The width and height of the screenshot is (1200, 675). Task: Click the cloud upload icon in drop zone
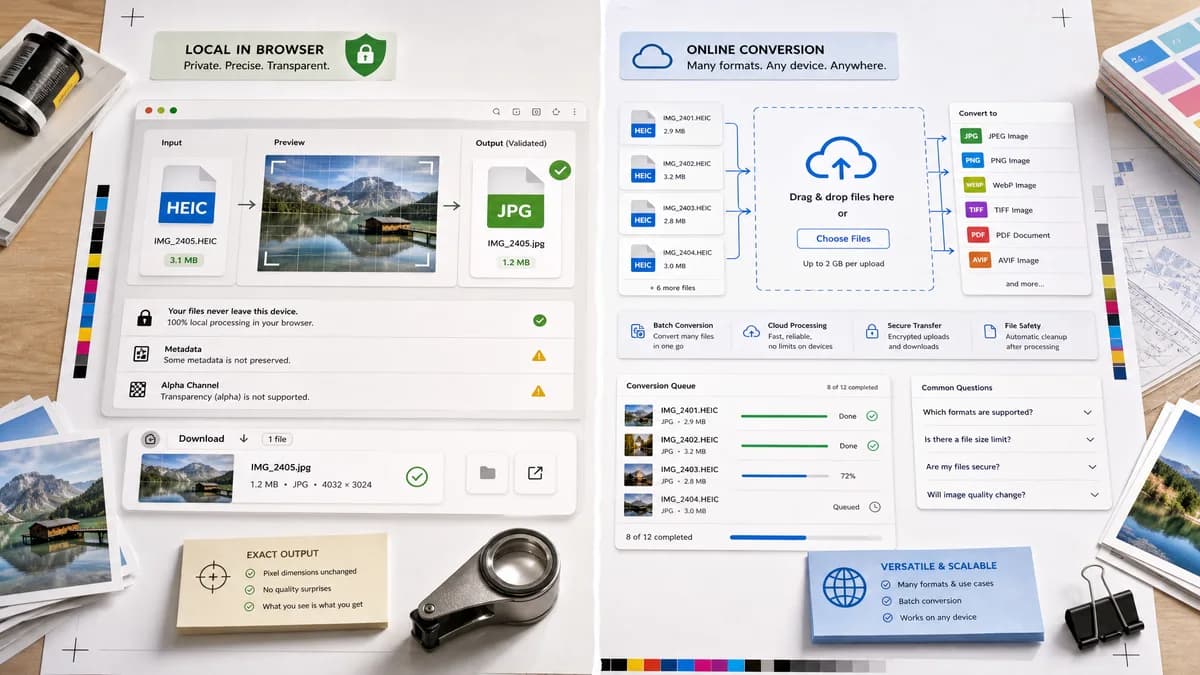click(x=841, y=159)
